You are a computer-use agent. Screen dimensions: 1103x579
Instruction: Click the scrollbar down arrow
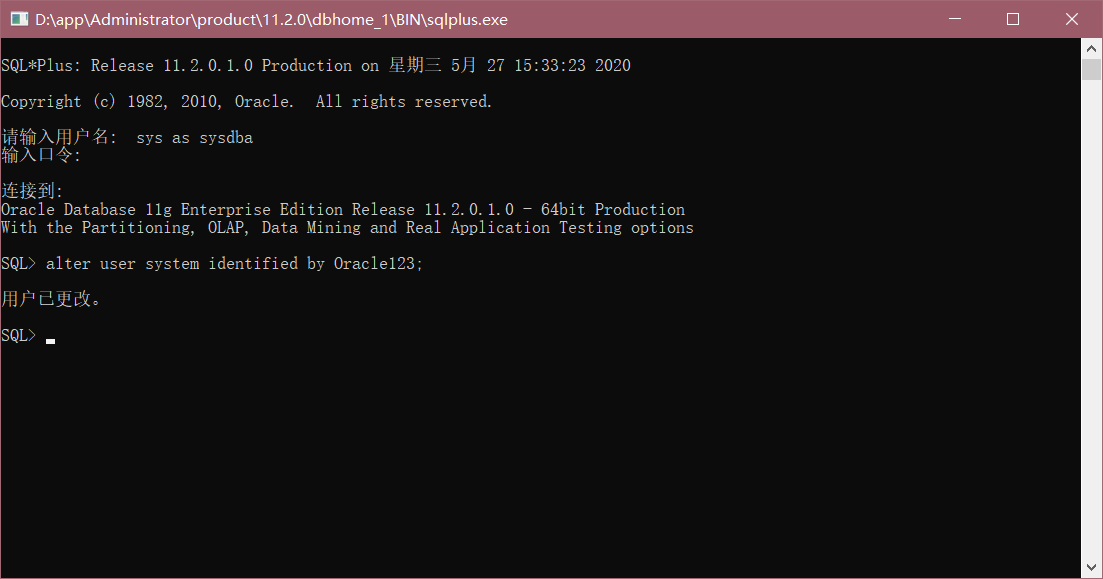1090,566
